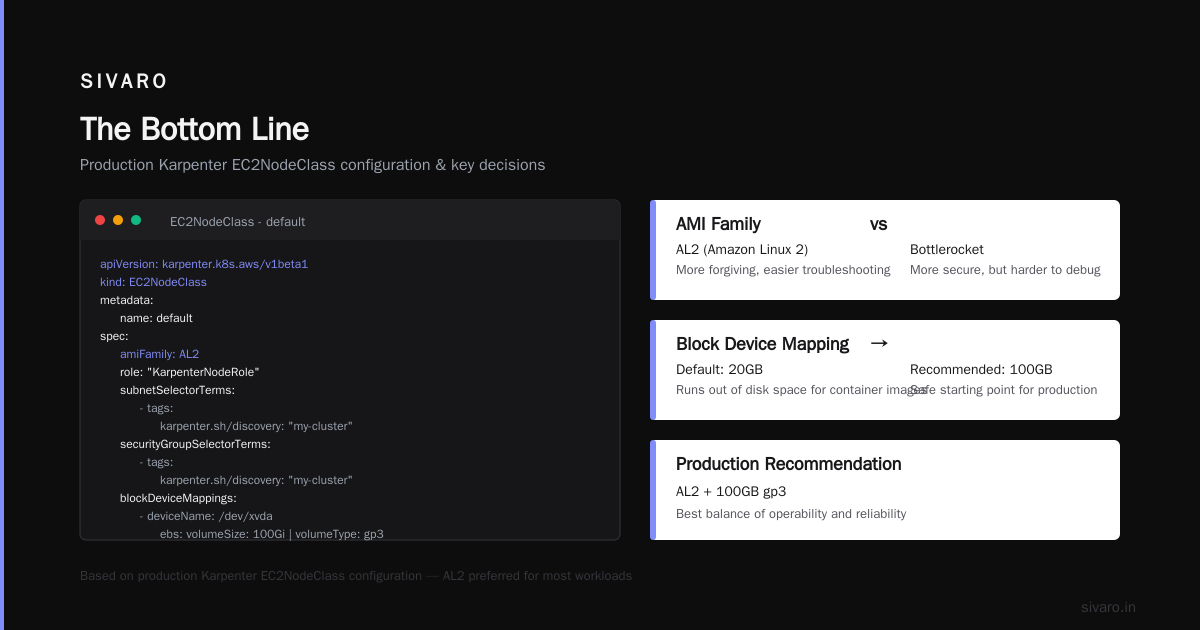1200x630 pixels.
Task: Click 'Safe starting point for production' text
Action: [x=1004, y=390]
